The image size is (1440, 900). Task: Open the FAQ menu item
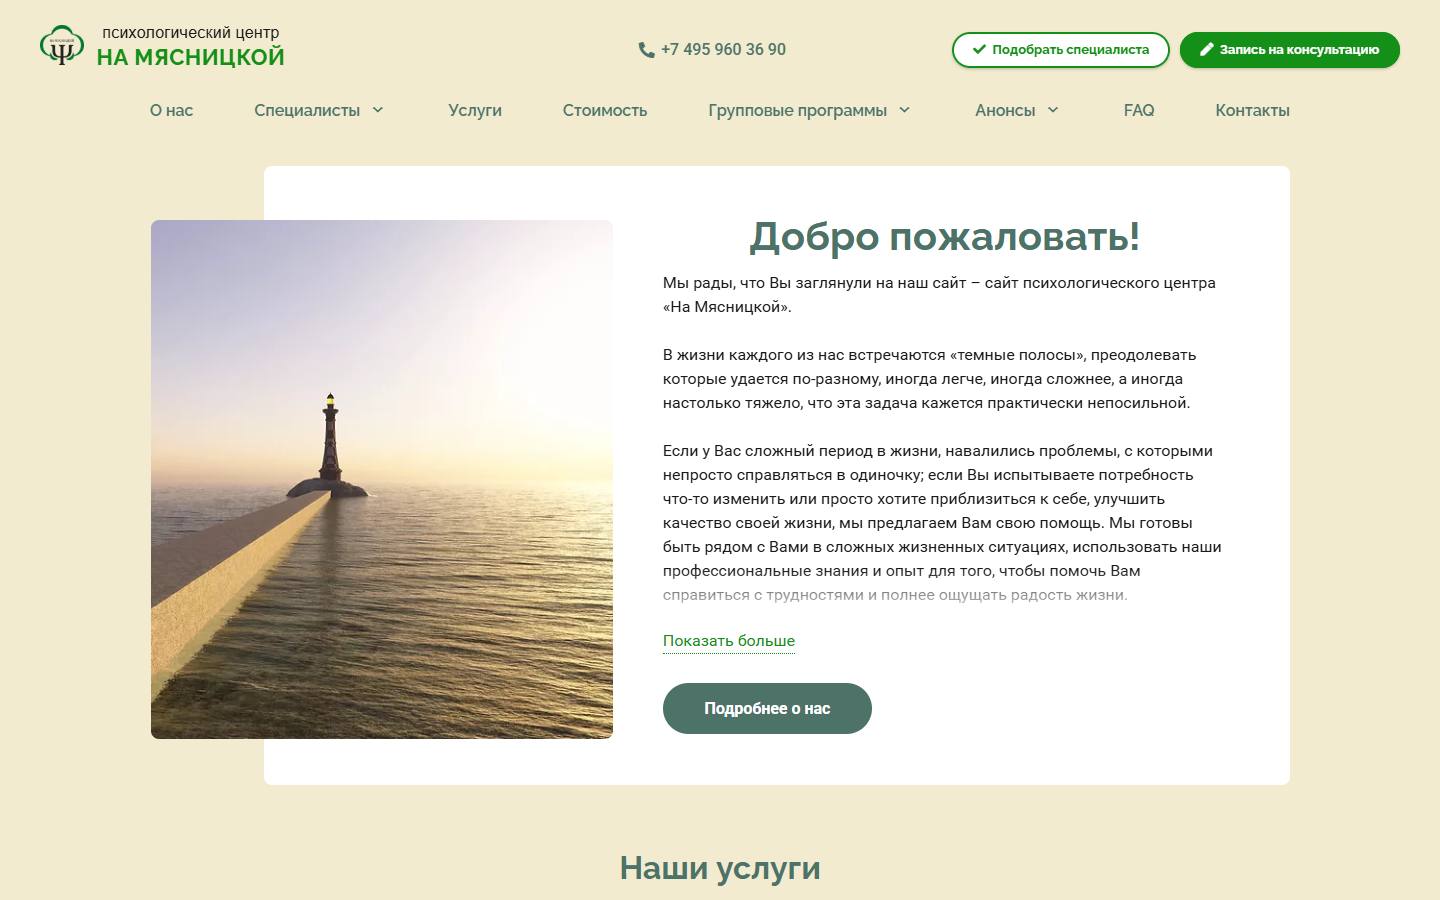pos(1139,110)
